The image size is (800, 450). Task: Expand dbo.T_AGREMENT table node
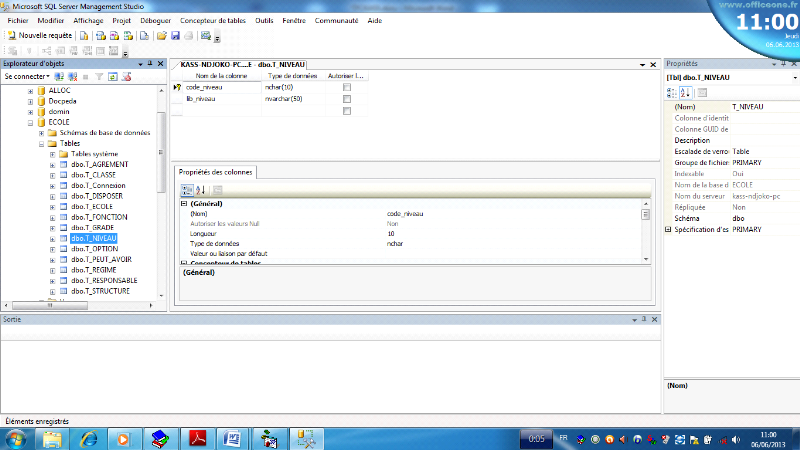tap(53, 165)
